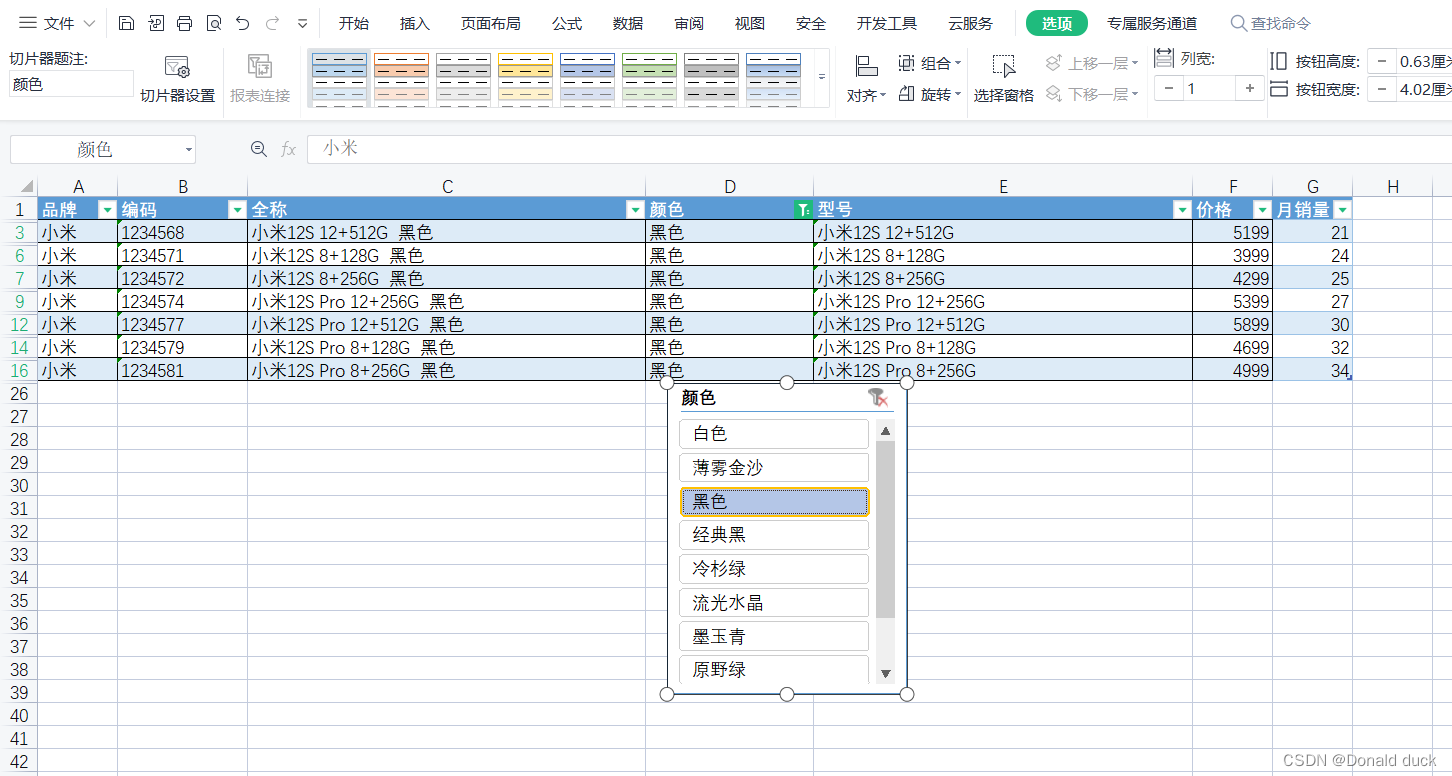The image size is (1452, 776).
Task: Open the active 颜色 column filter button
Action: 803,210
